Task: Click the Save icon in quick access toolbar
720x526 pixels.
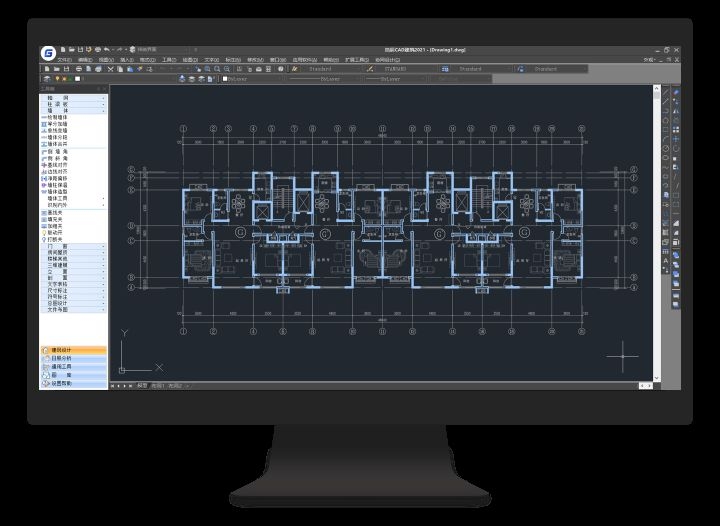Action: pyautogui.click(x=80, y=48)
